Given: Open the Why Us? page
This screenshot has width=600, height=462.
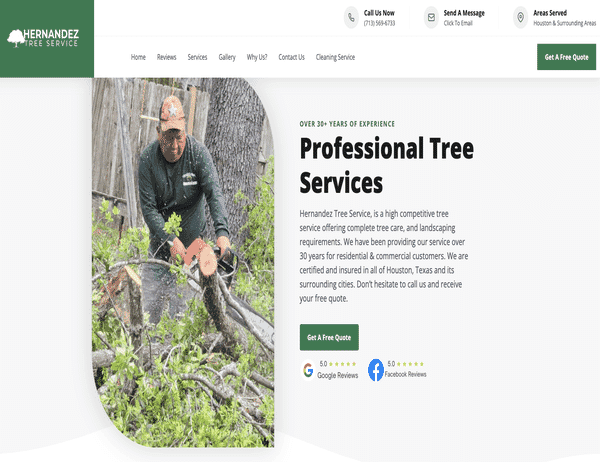Looking at the screenshot, I should 257,57.
